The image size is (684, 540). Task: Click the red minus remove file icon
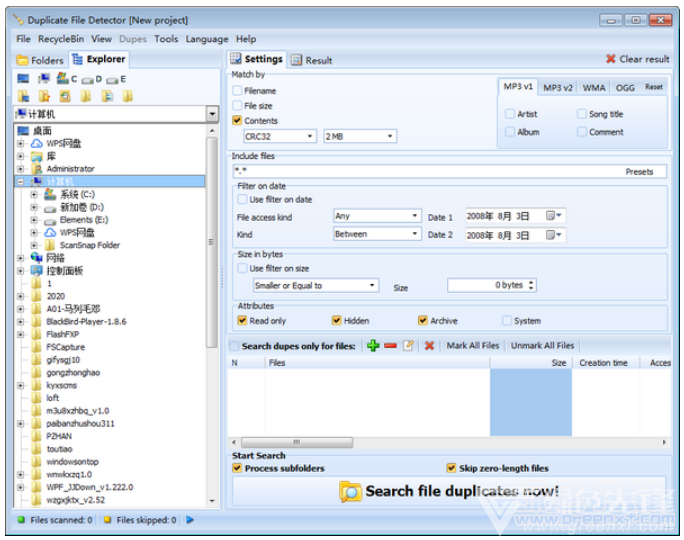(390, 346)
